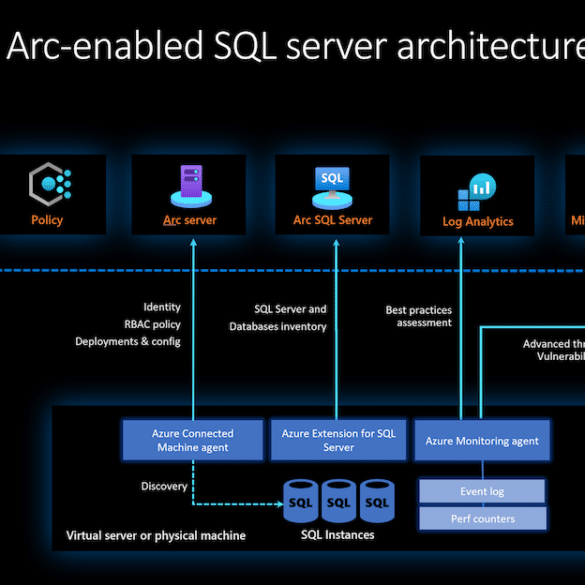Viewport: 585px width, 585px height.
Task: Click the SQL Instances caption
Action: point(338,535)
